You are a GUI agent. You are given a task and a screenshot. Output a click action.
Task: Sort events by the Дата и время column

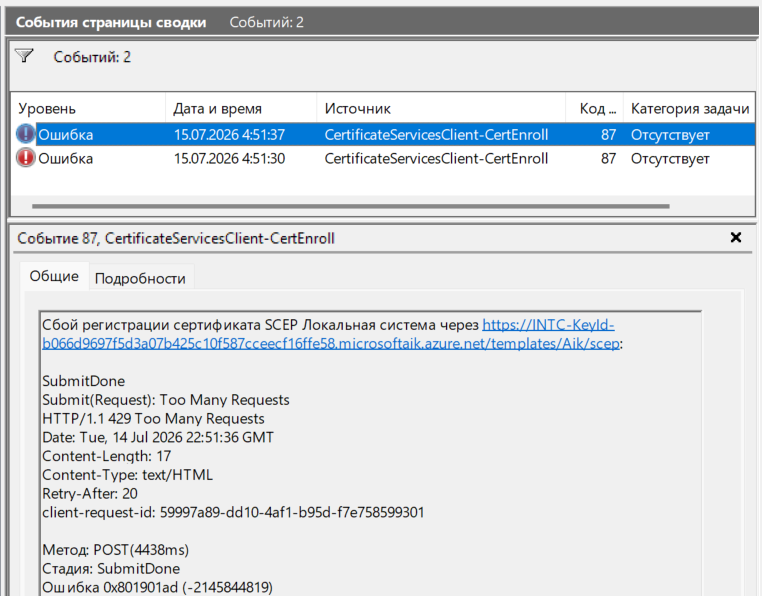(241, 108)
